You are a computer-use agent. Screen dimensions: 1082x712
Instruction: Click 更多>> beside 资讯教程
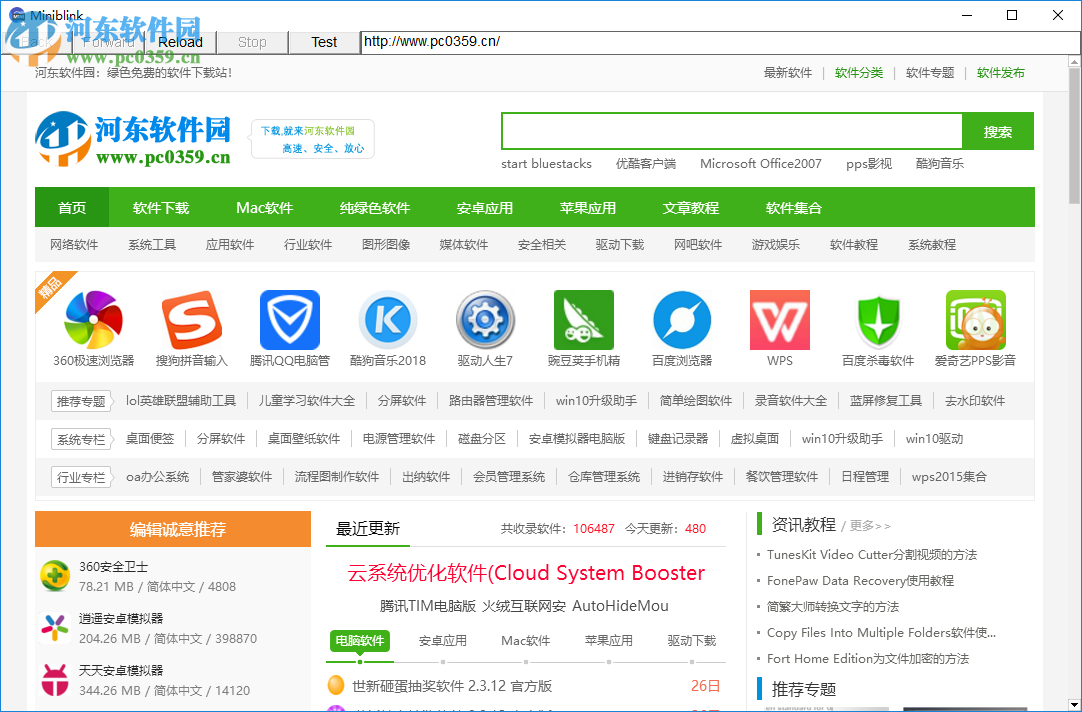(x=870, y=526)
